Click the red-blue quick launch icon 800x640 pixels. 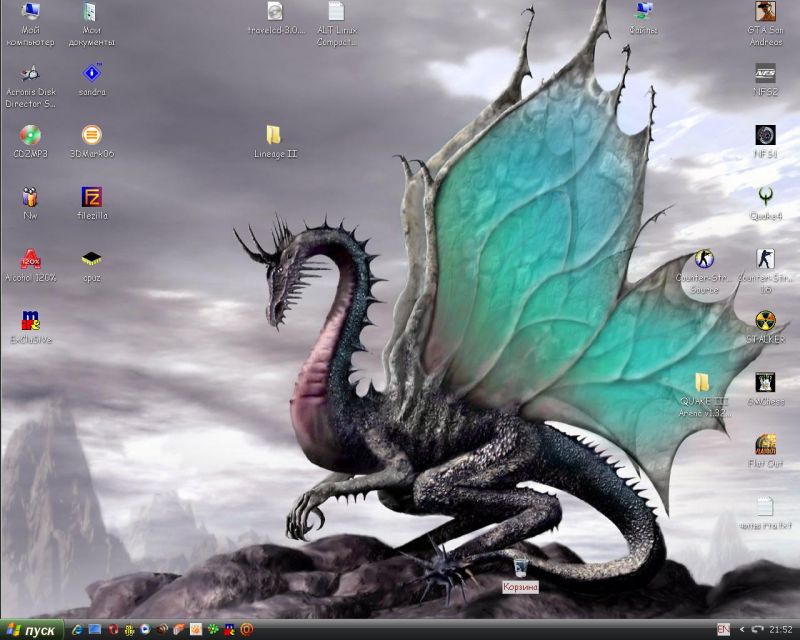coord(230,630)
